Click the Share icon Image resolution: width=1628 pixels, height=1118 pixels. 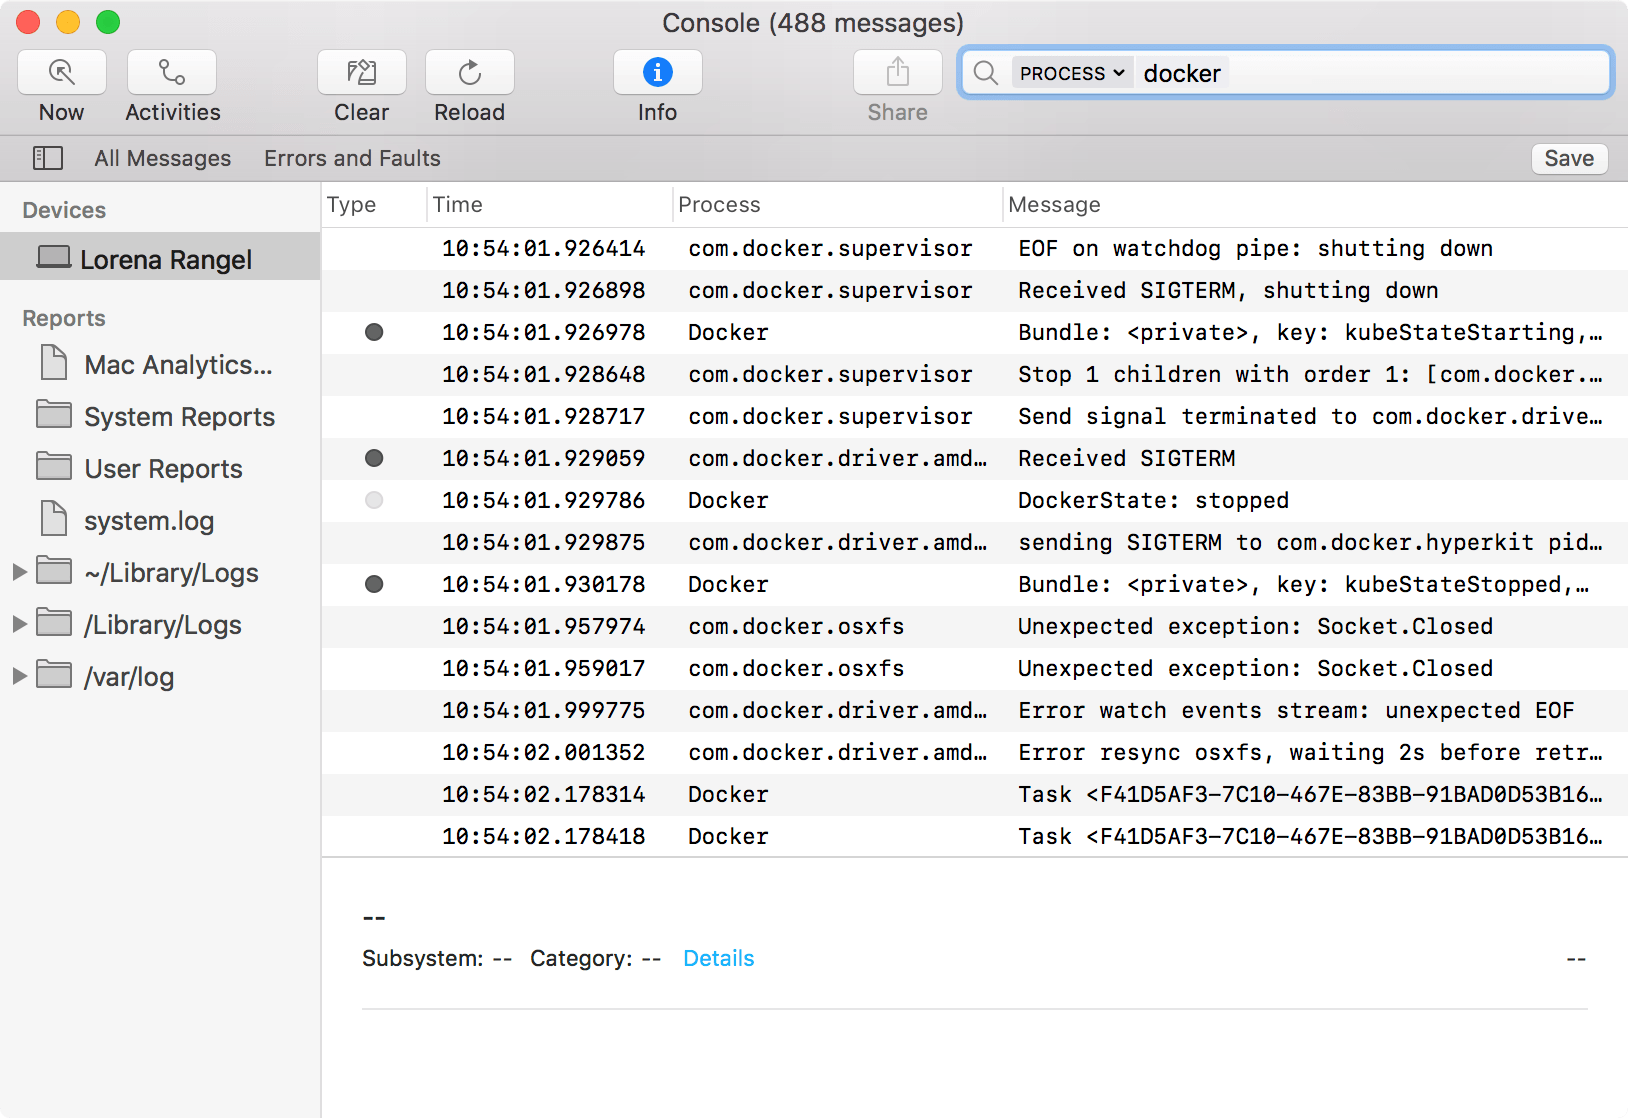pos(896,72)
